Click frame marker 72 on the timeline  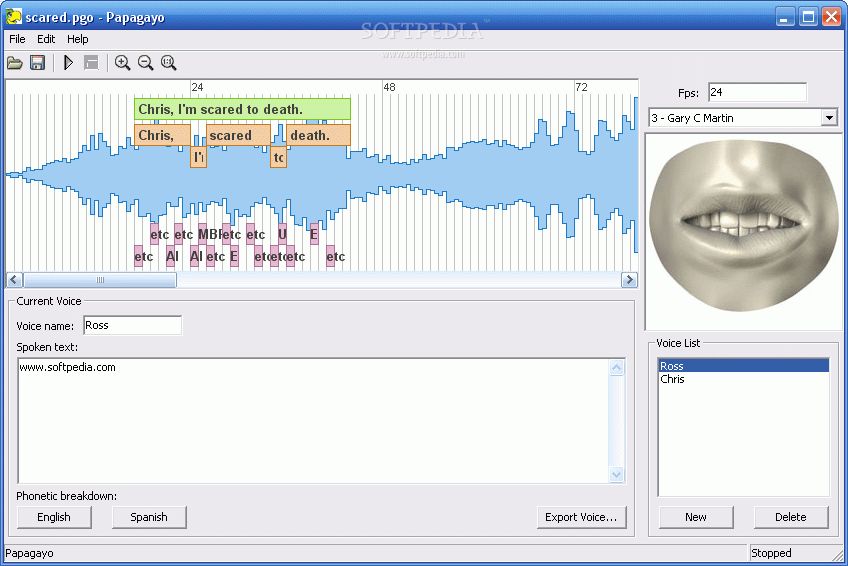click(581, 87)
